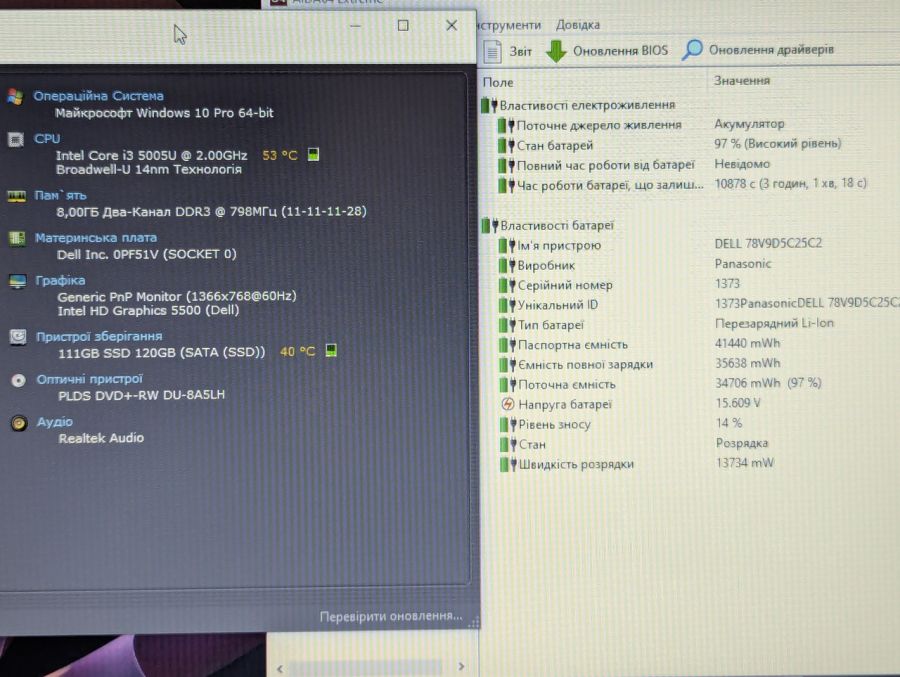Click right arrow of AIDA64 horizontal scrollbar
900x677 pixels.
click(x=461, y=667)
